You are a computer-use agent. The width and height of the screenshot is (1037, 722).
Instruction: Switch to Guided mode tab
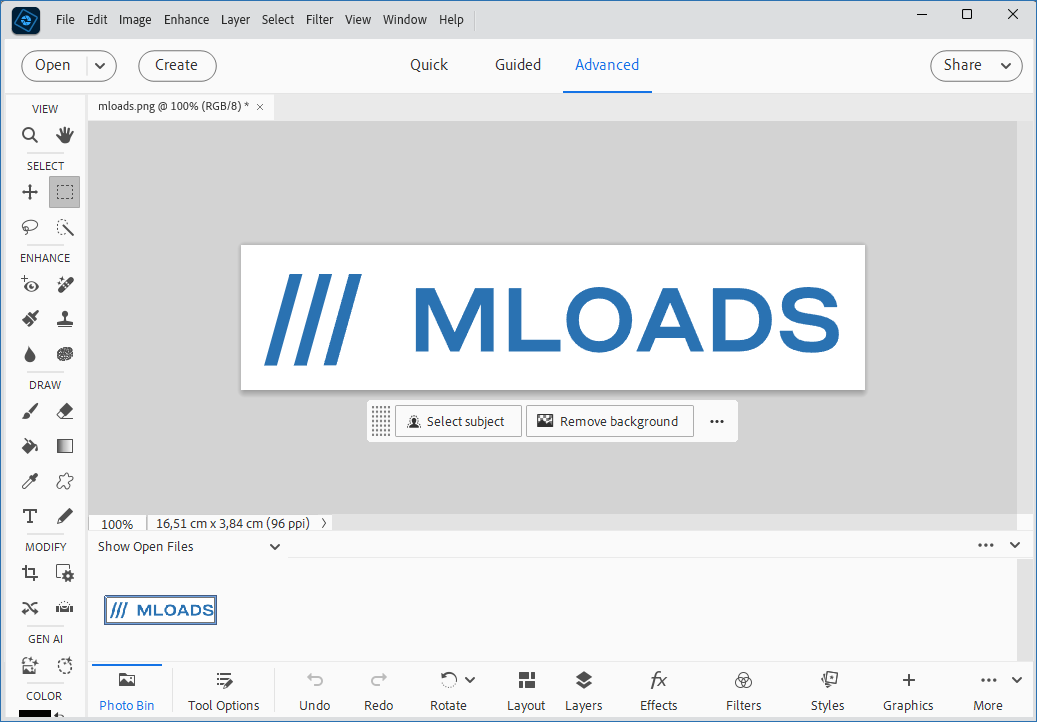coord(518,65)
